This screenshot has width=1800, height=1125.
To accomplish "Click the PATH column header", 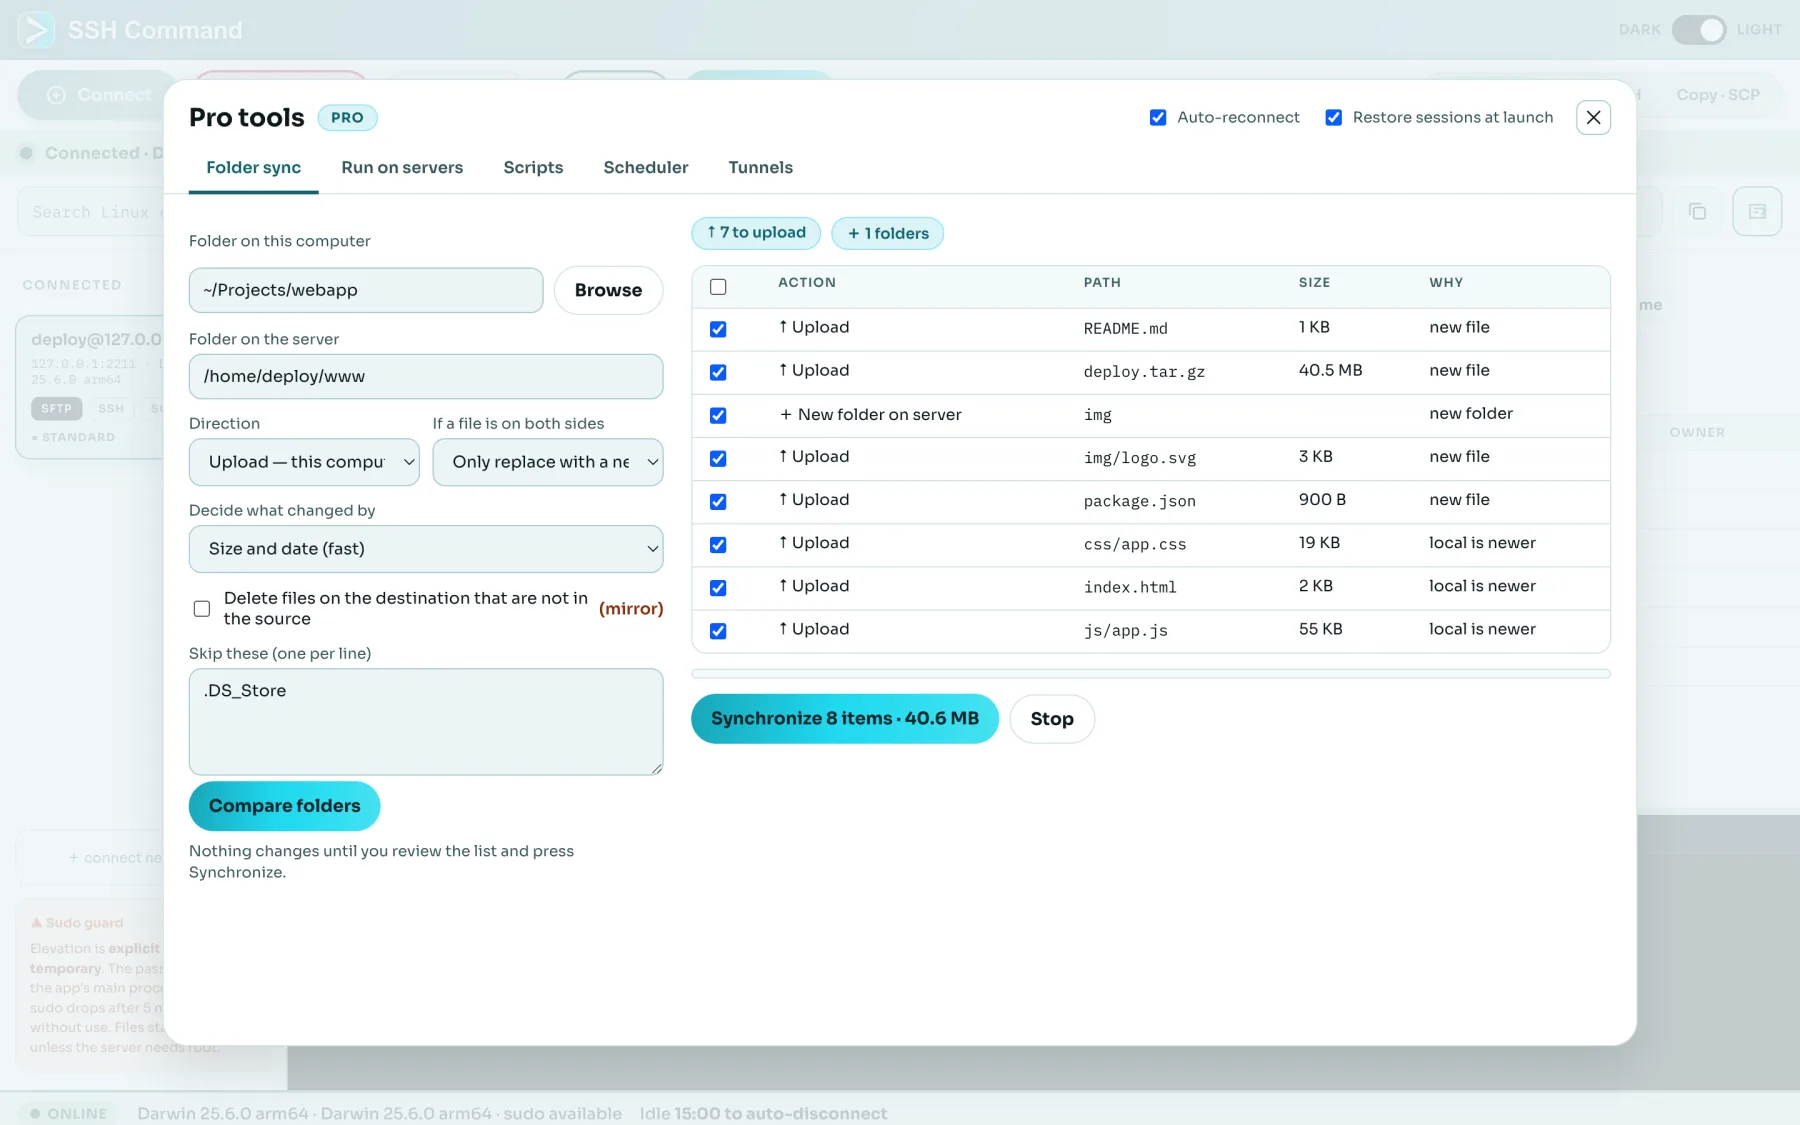I will click(1102, 283).
